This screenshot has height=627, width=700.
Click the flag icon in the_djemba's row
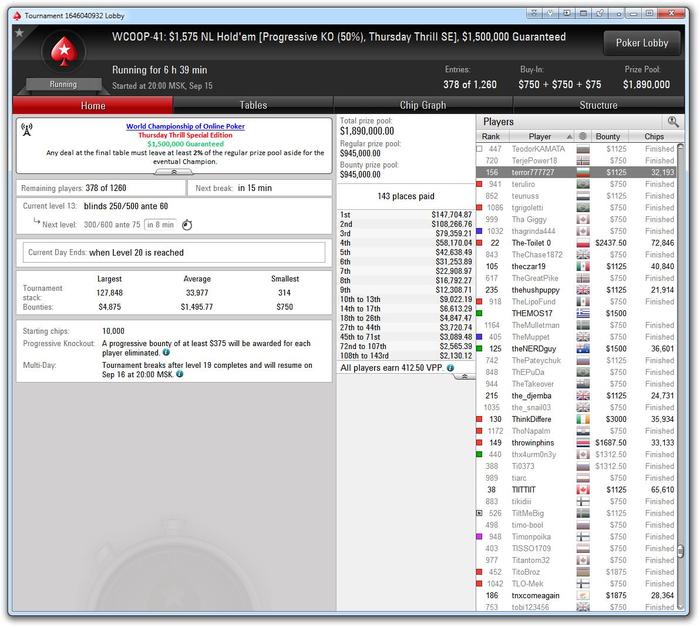click(x=583, y=396)
